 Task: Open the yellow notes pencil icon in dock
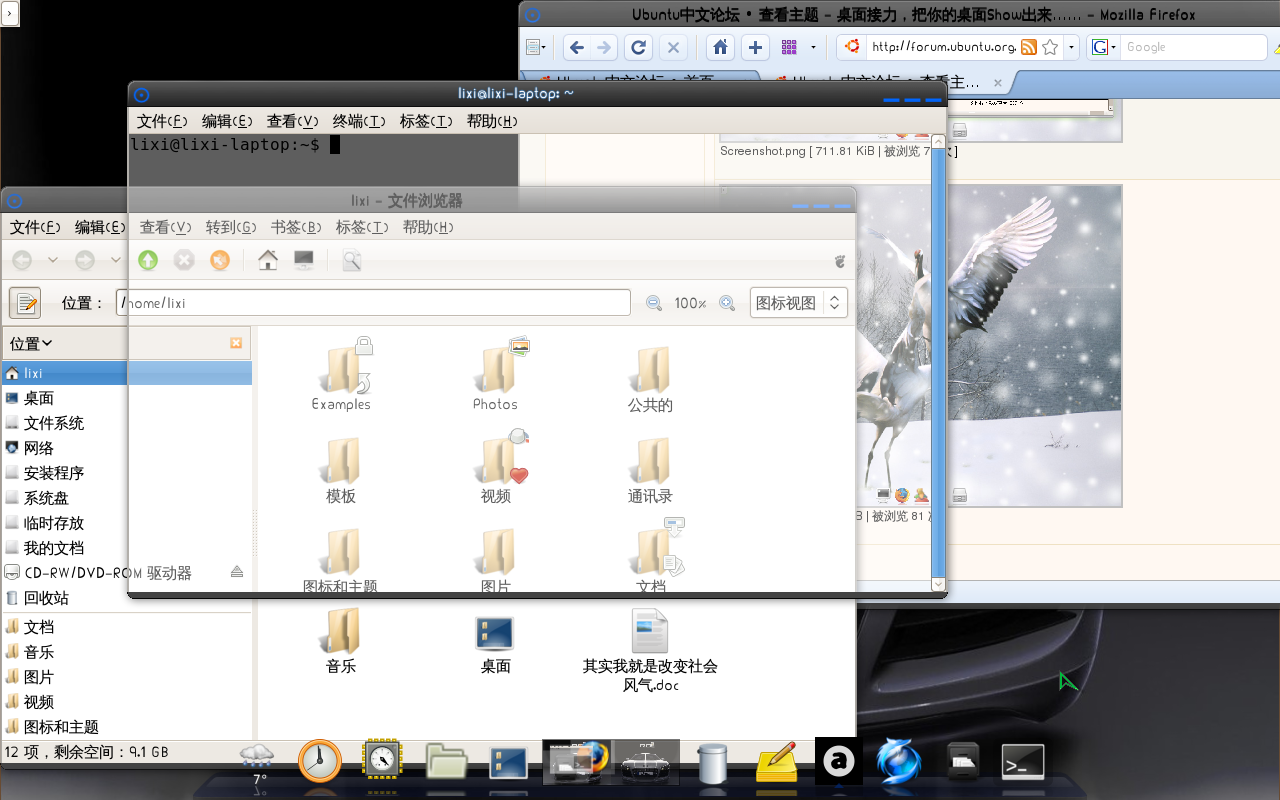(777, 762)
